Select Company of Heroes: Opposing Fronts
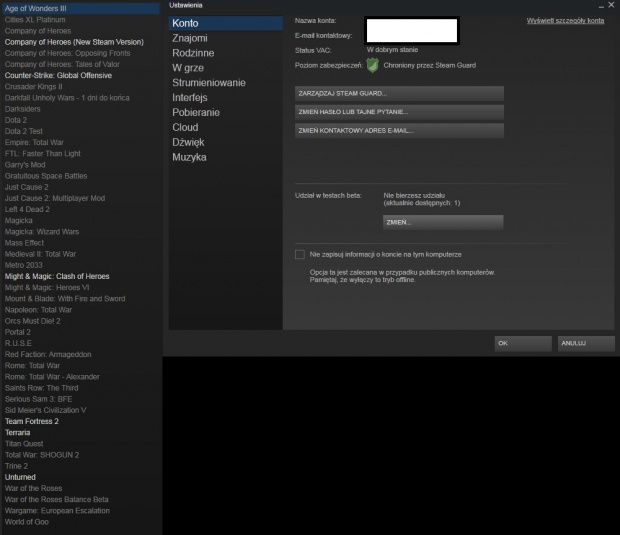Screen dimensions: 620x535 click(67, 53)
